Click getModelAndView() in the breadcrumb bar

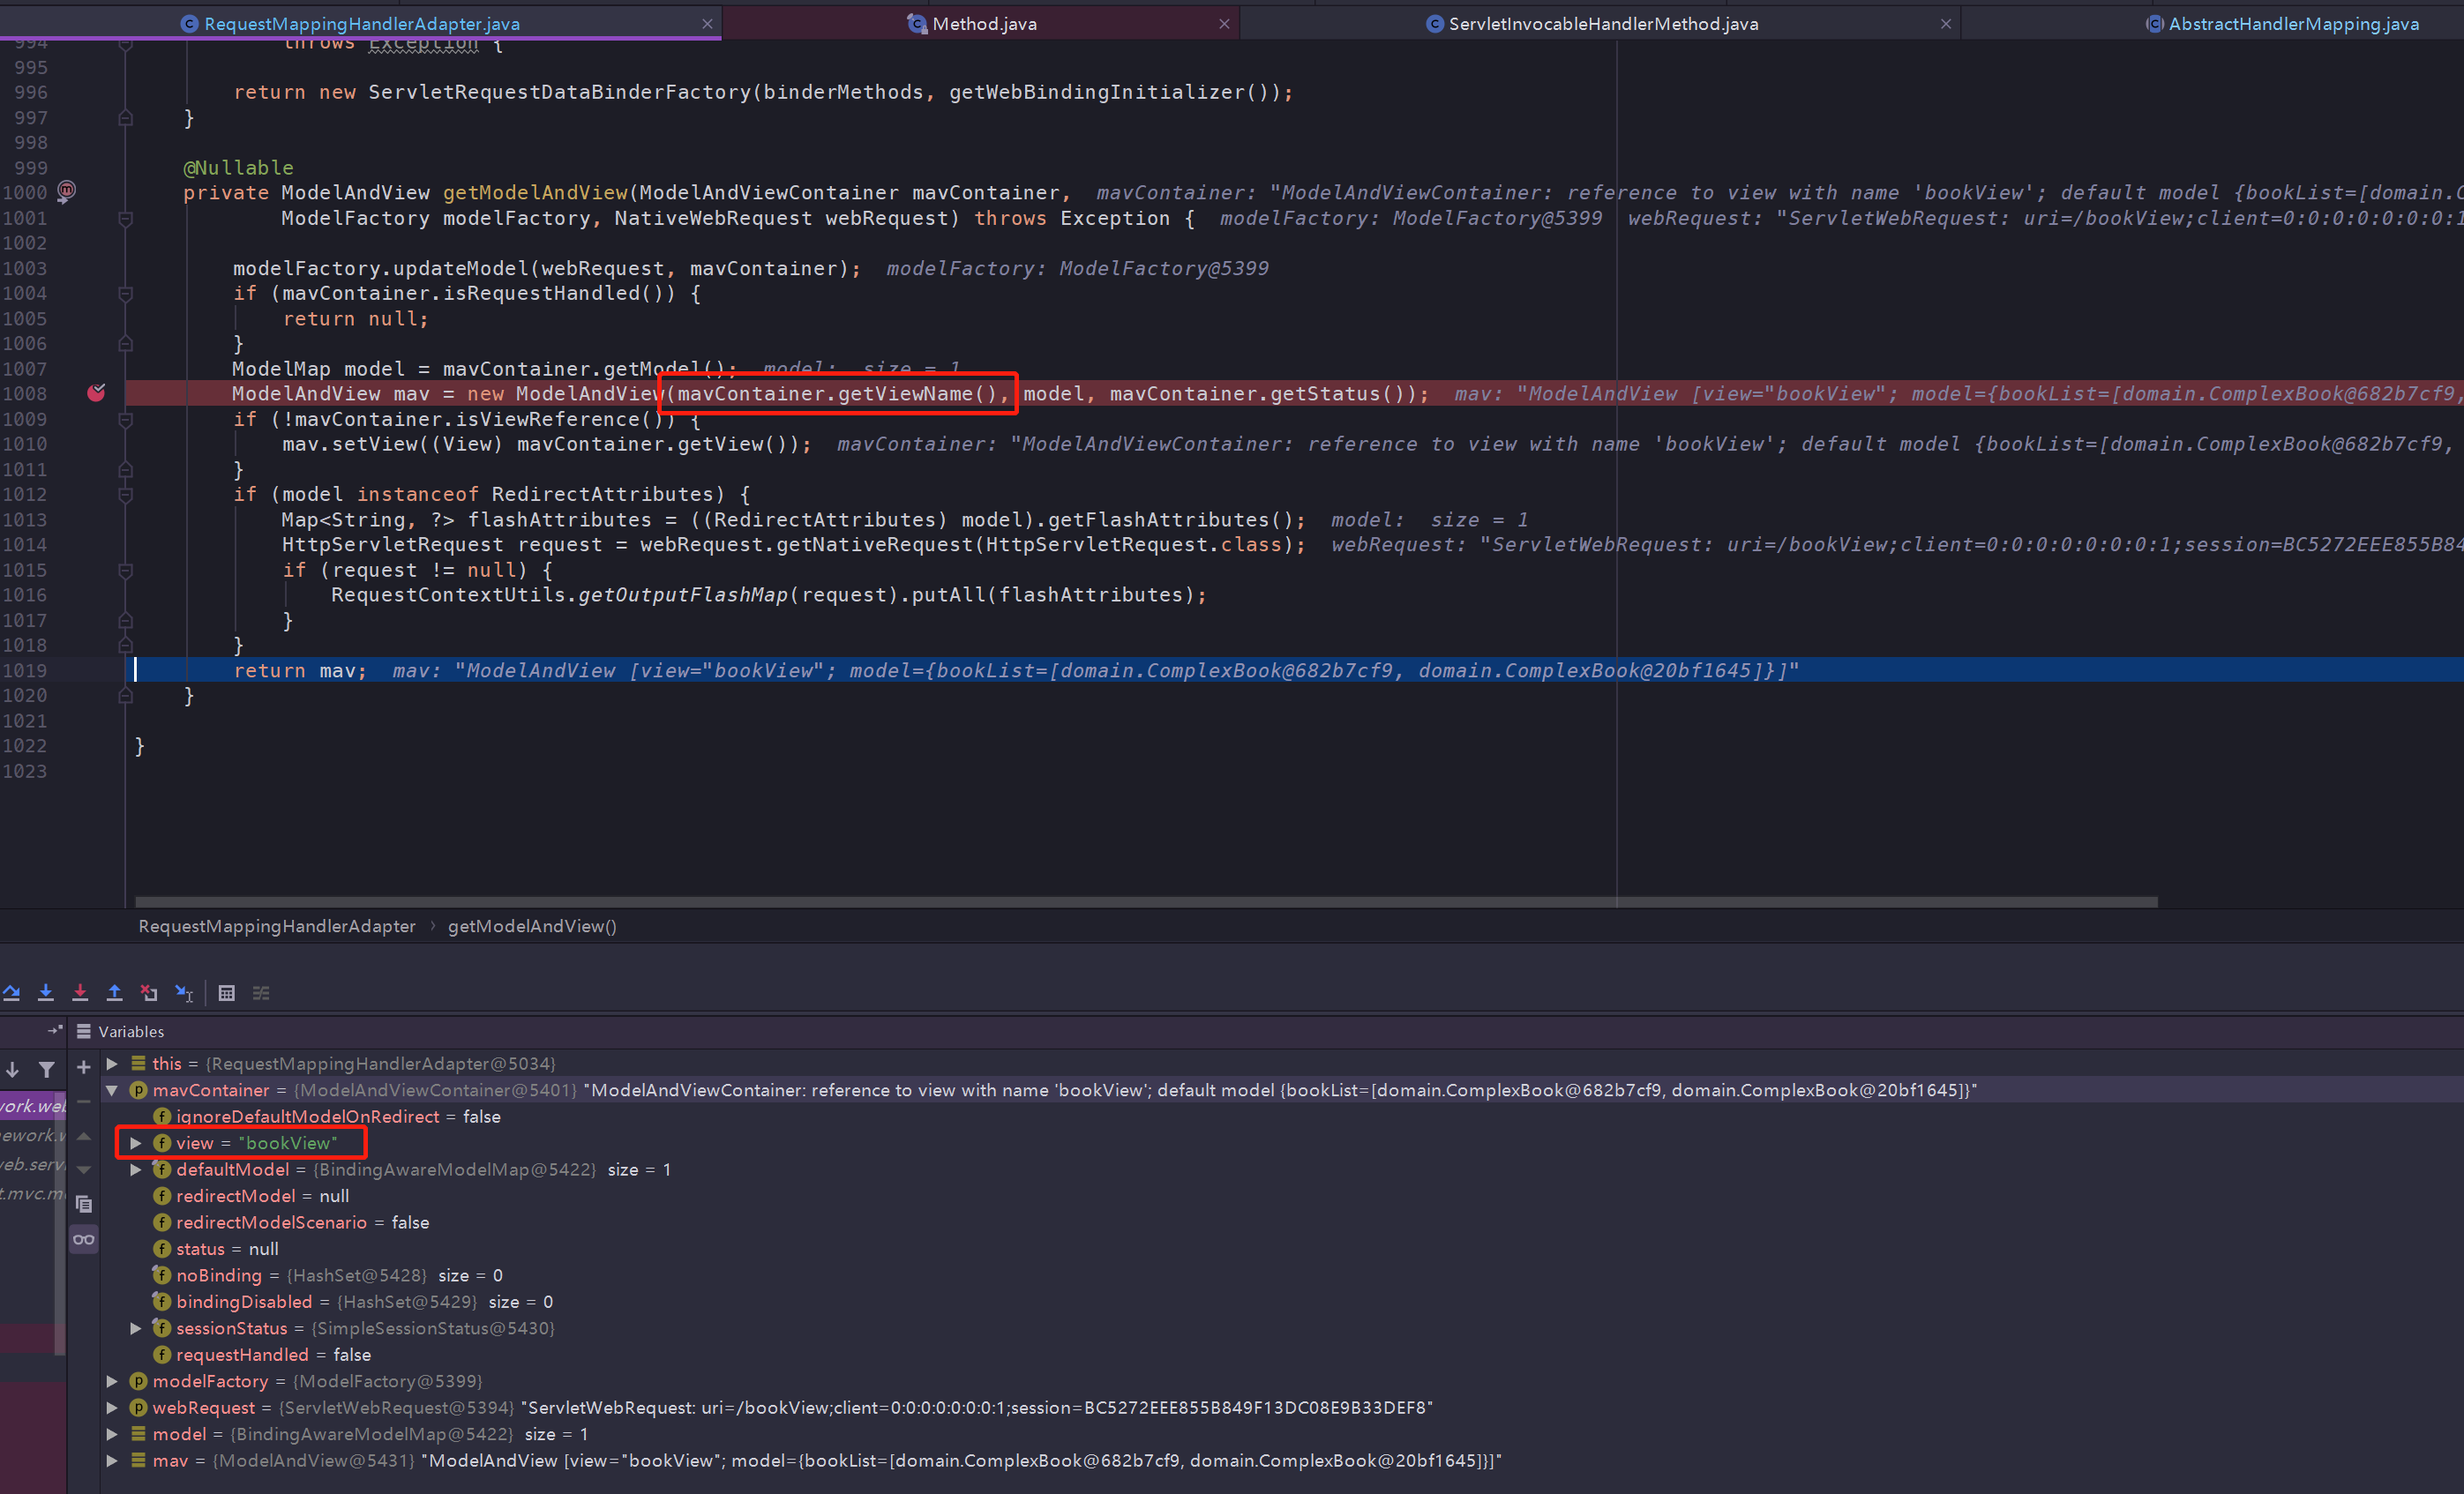coord(532,926)
